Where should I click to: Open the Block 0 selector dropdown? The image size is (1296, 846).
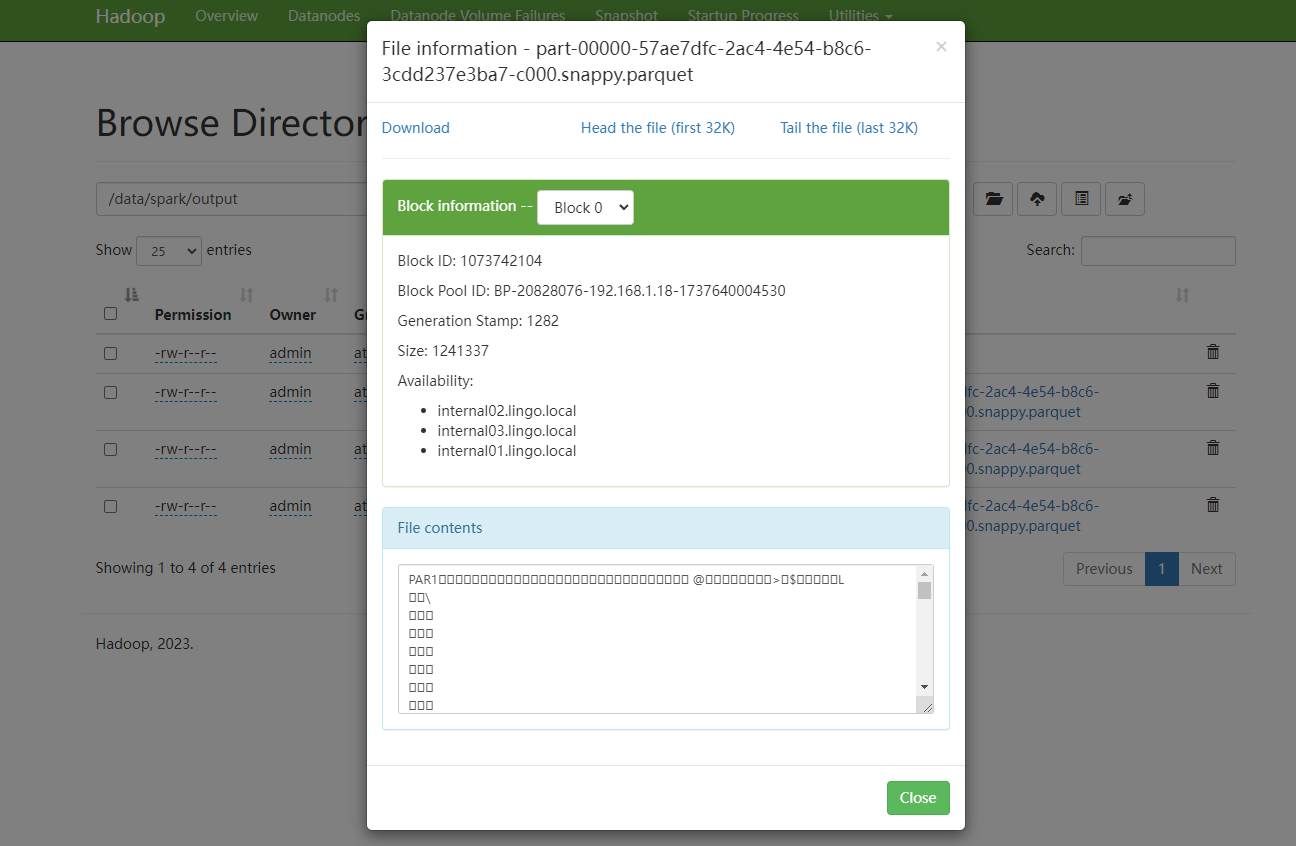(585, 208)
